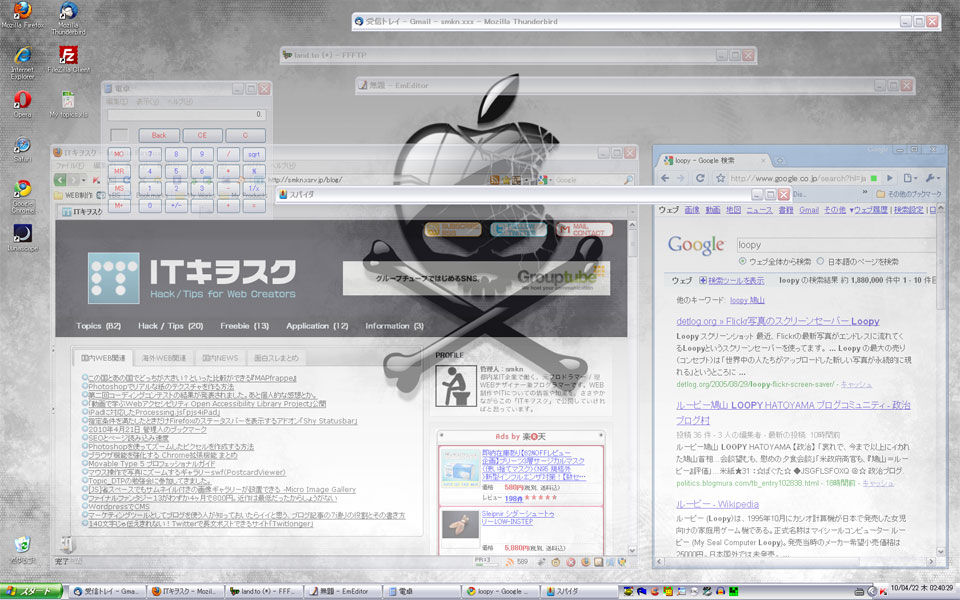
Task: Open the Safari desktop shortcut
Action: [x=22, y=146]
